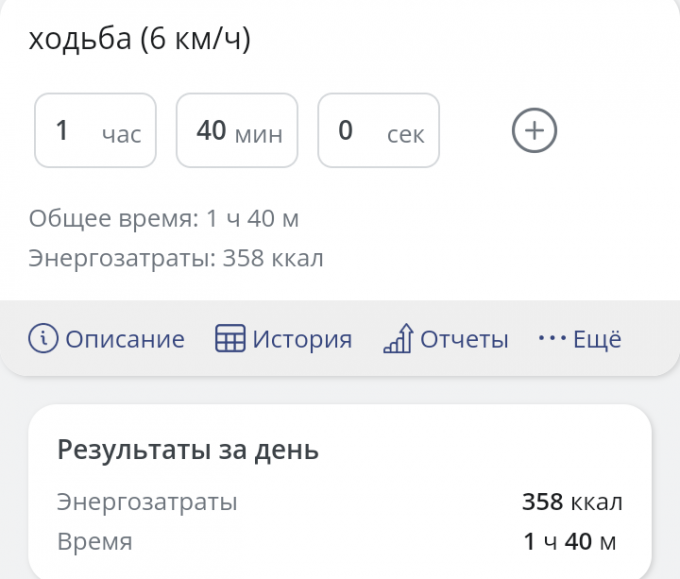Click the table icon beside История
The width and height of the screenshot is (680, 579).
[x=230, y=339]
